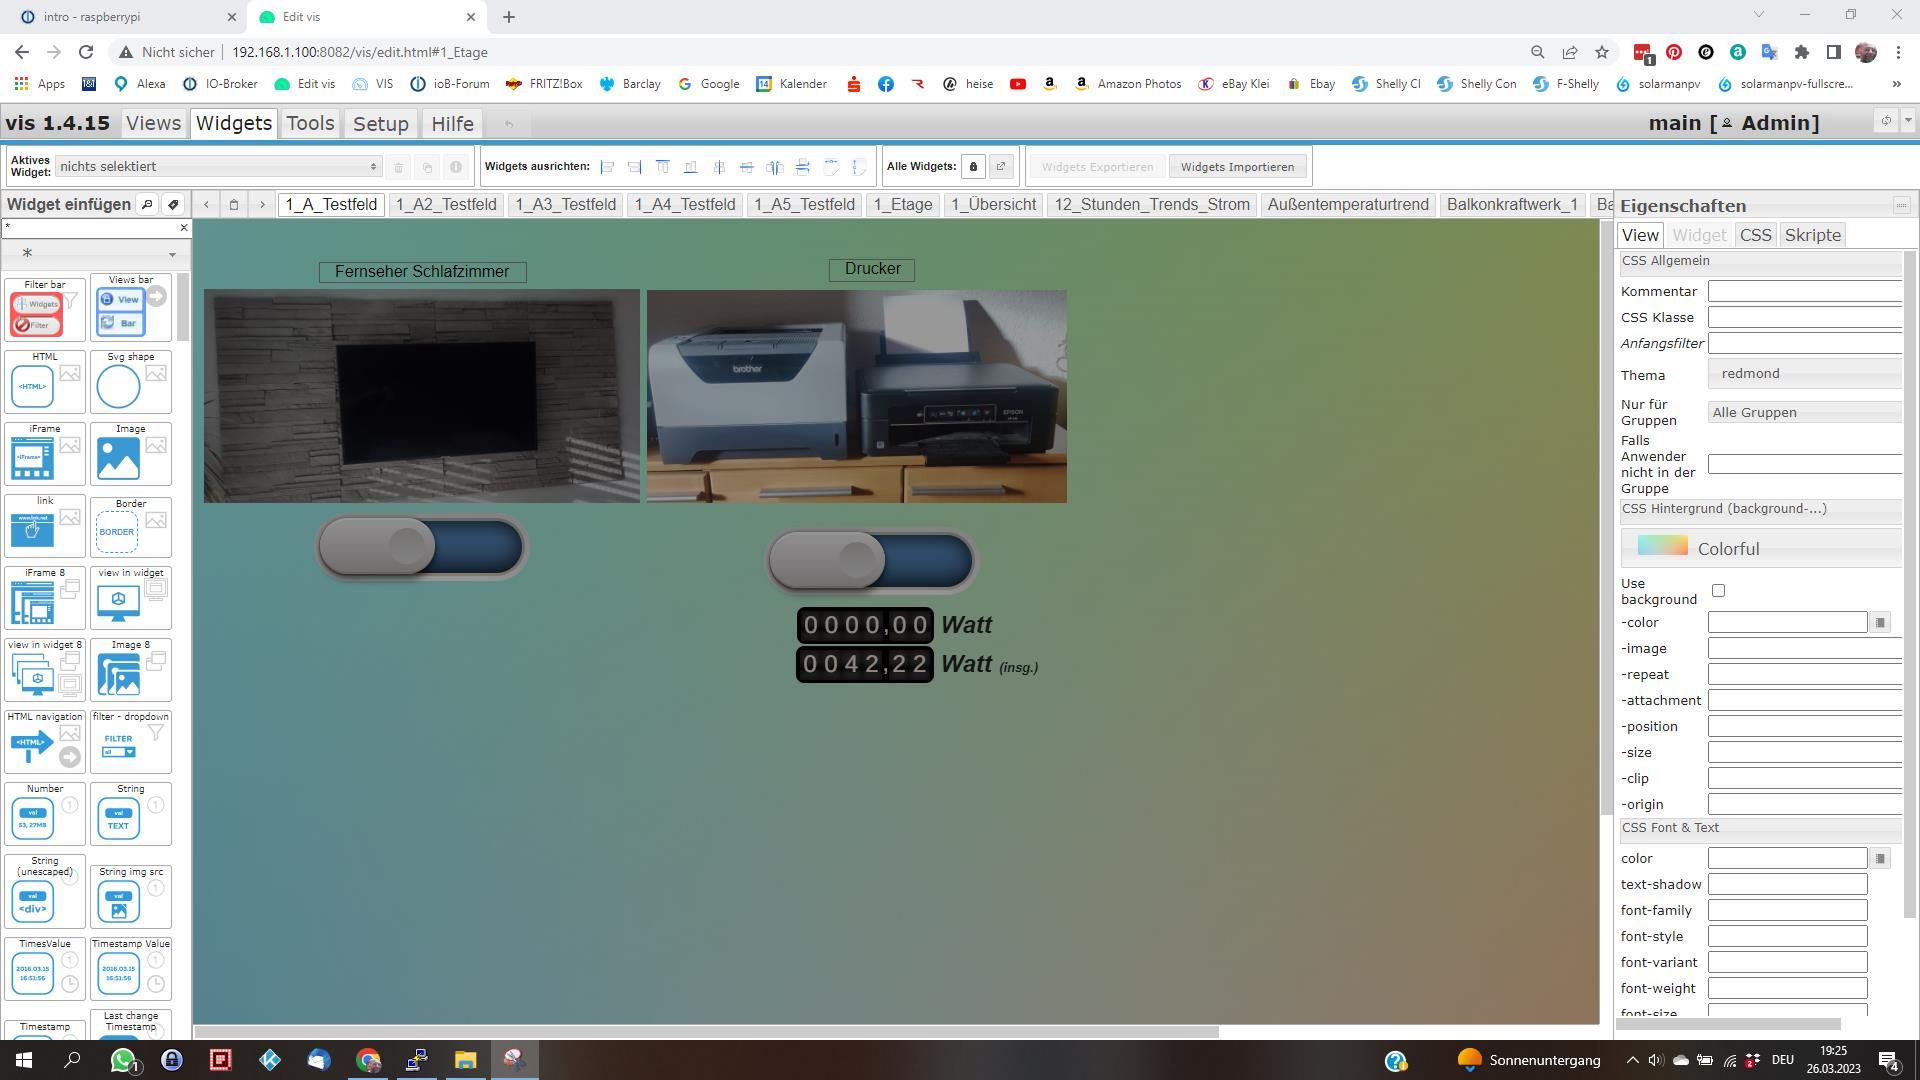The width and height of the screenshot is (1920, 1080).
Task: Click the lock all widgets icon
Action: [973, 167]
